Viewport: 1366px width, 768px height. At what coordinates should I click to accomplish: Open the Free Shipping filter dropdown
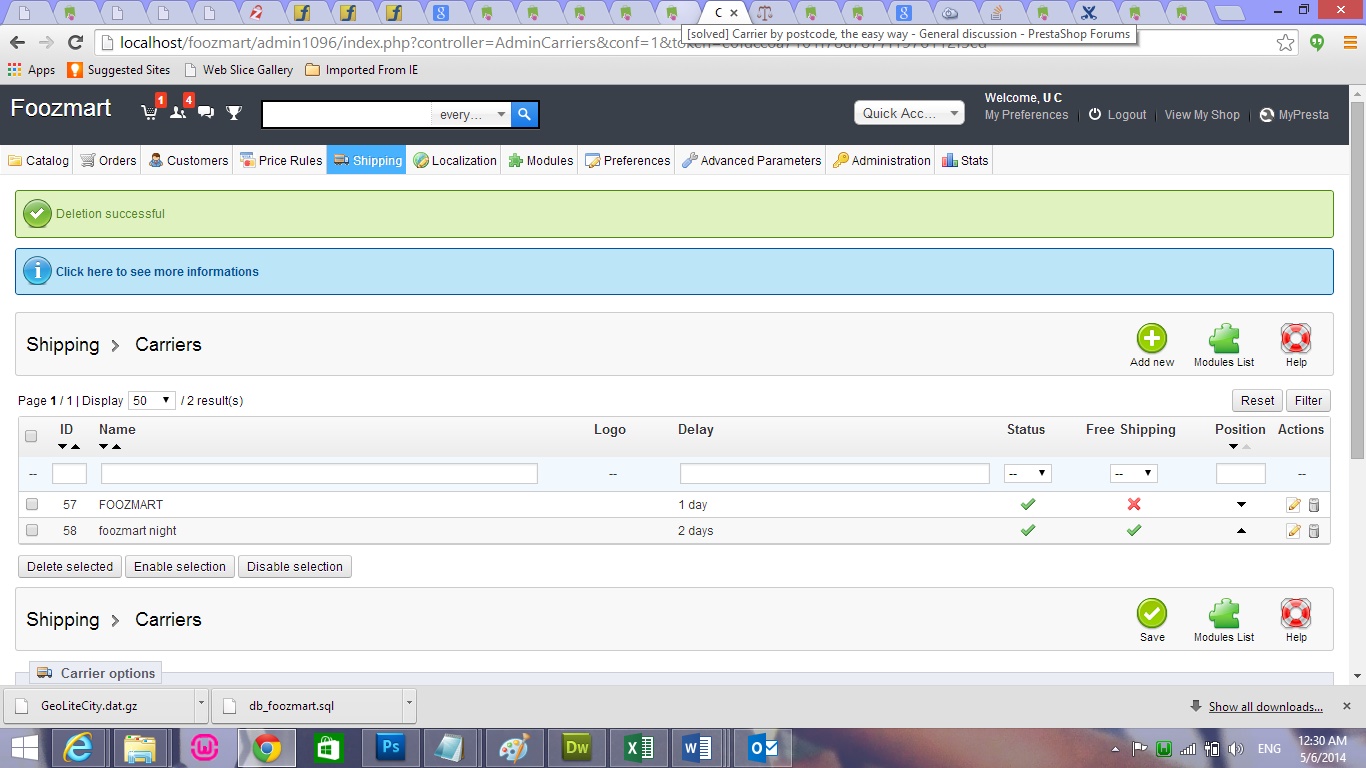1134,474
